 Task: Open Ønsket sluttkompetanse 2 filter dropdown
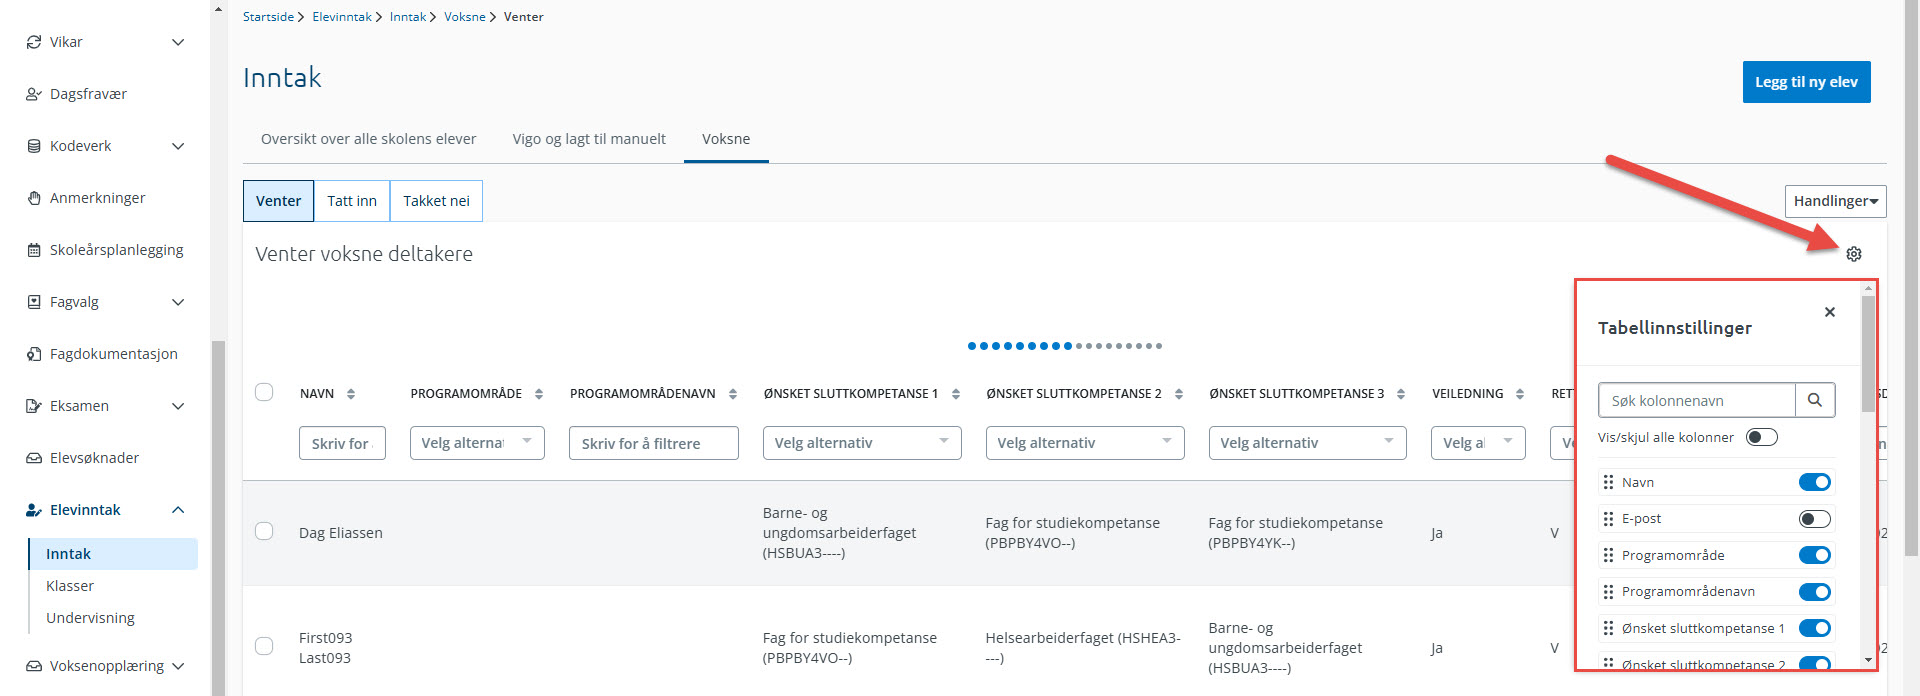(1085, 443)
